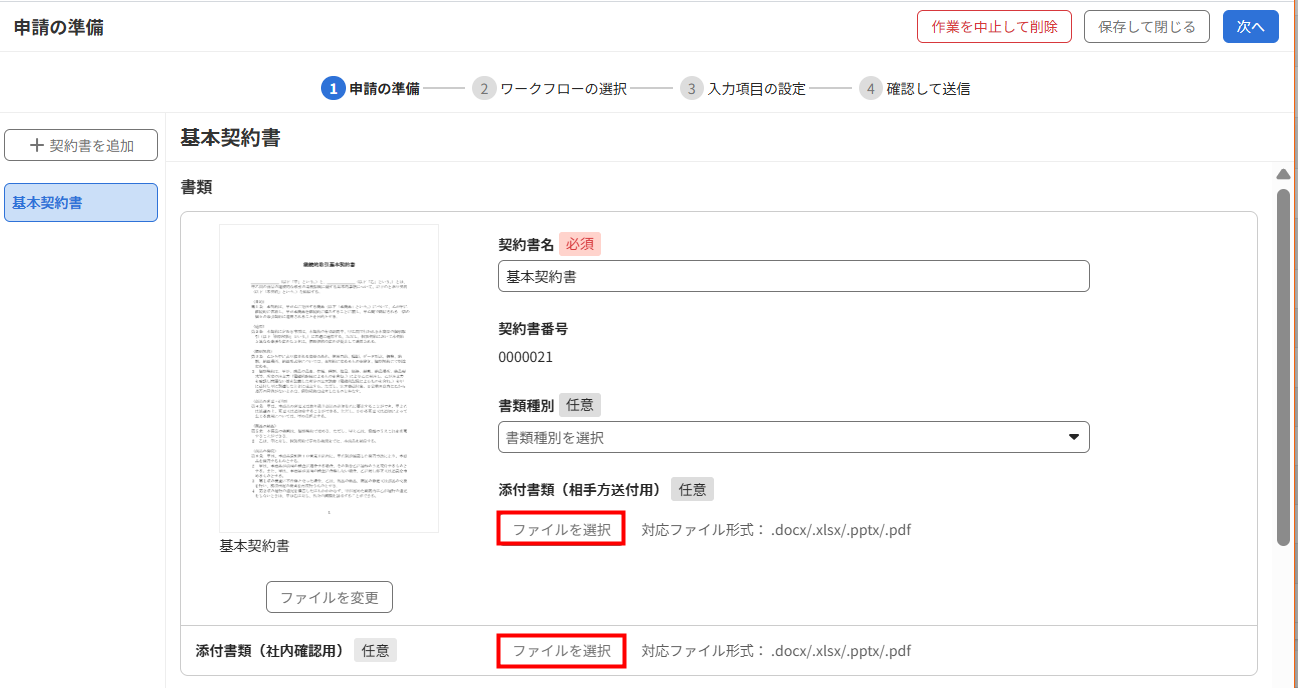
Task: Click the 書類 section label
Action: 196,186
